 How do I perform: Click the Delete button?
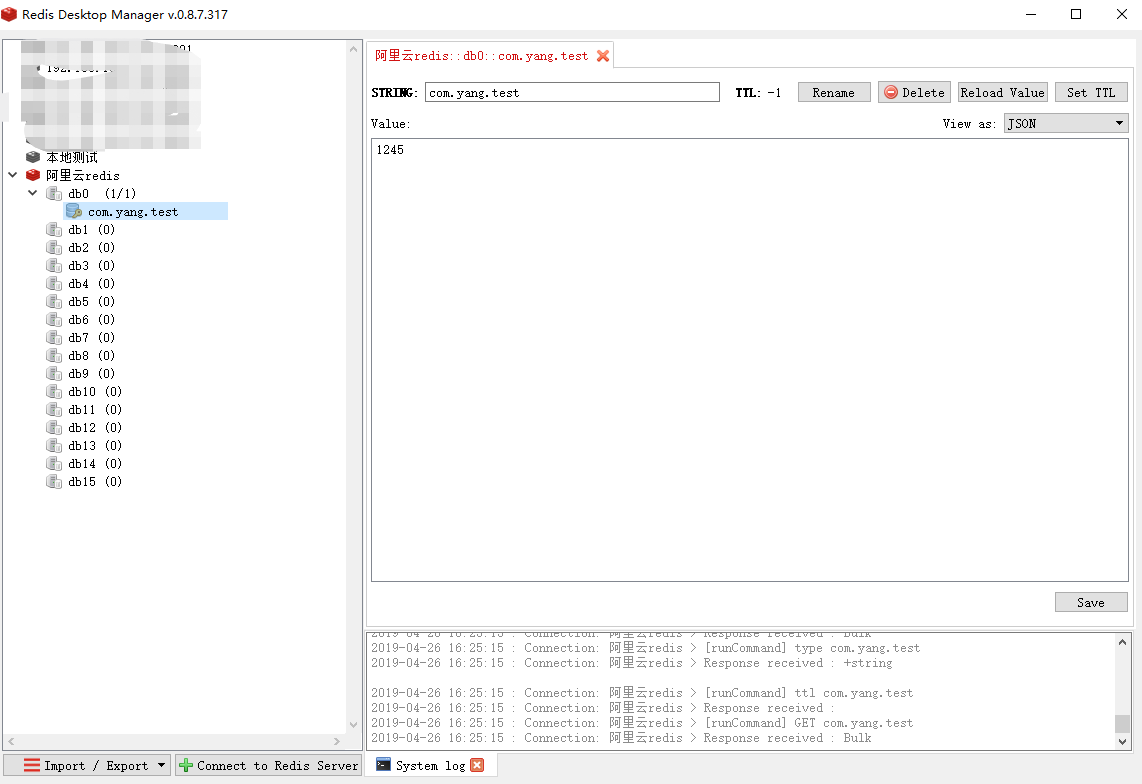tap(914, 93)
